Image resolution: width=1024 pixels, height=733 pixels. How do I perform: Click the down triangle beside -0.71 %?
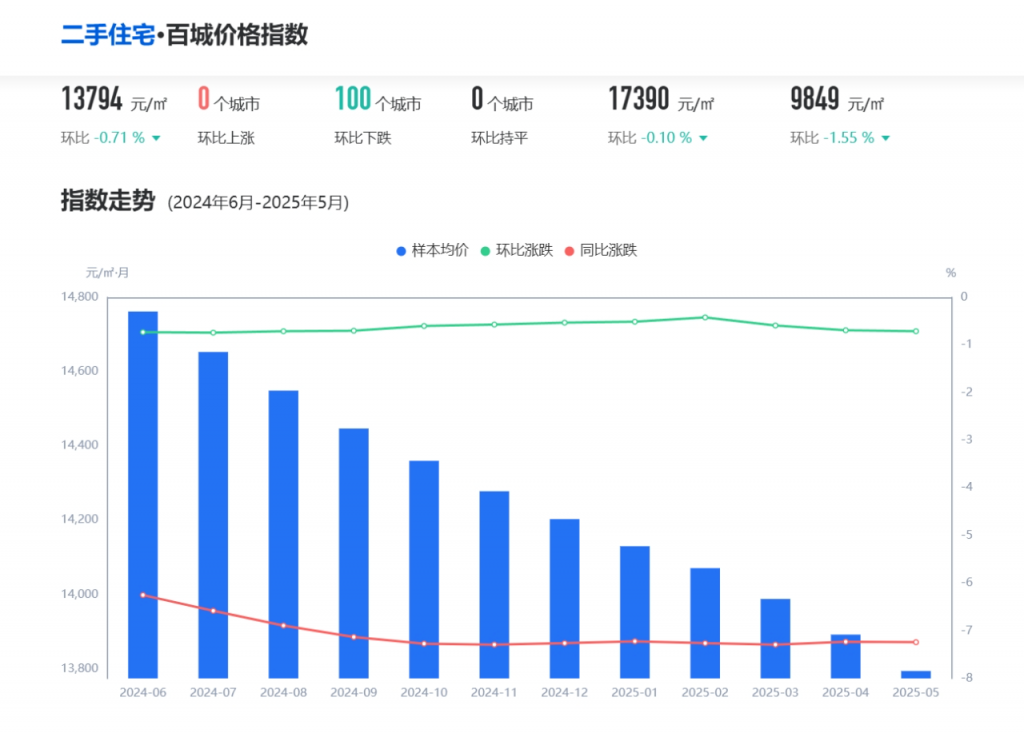(x=157, y=138)
